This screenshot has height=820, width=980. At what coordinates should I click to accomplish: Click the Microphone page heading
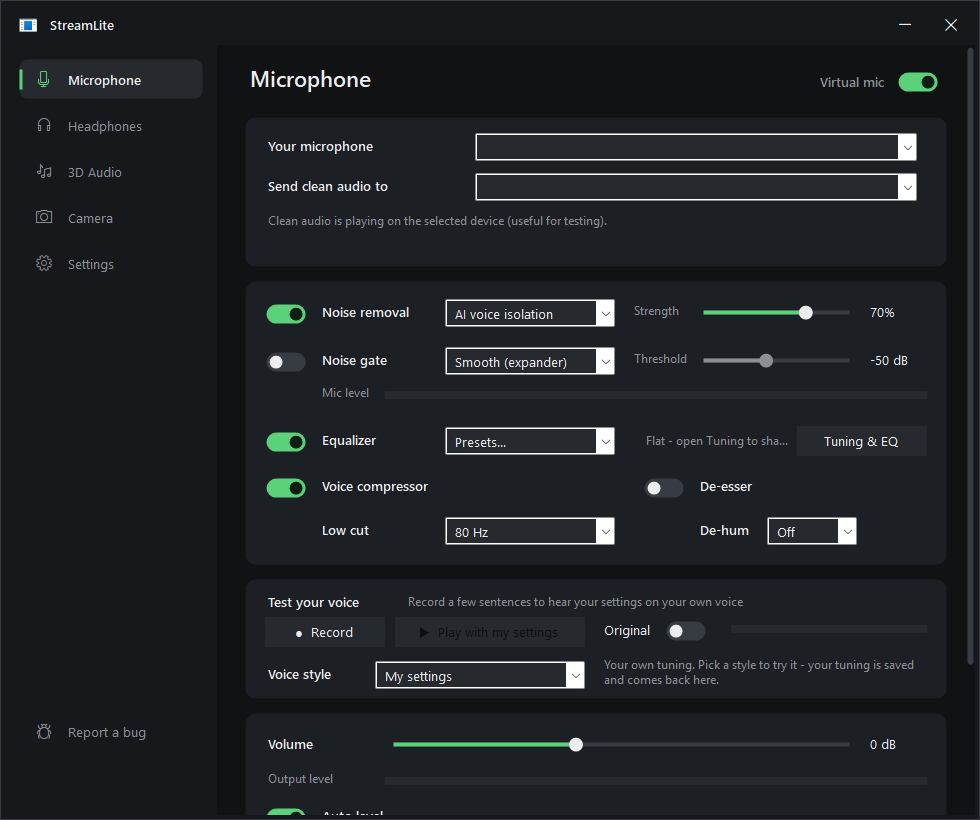tap(311, 79)
